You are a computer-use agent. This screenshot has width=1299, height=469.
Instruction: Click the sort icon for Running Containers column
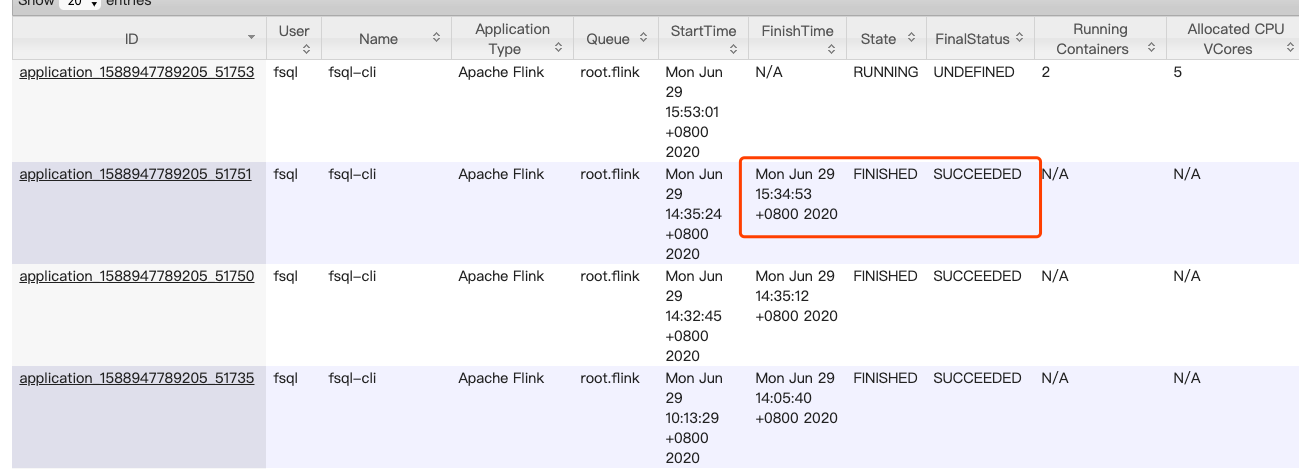[x=1152, y=48]
